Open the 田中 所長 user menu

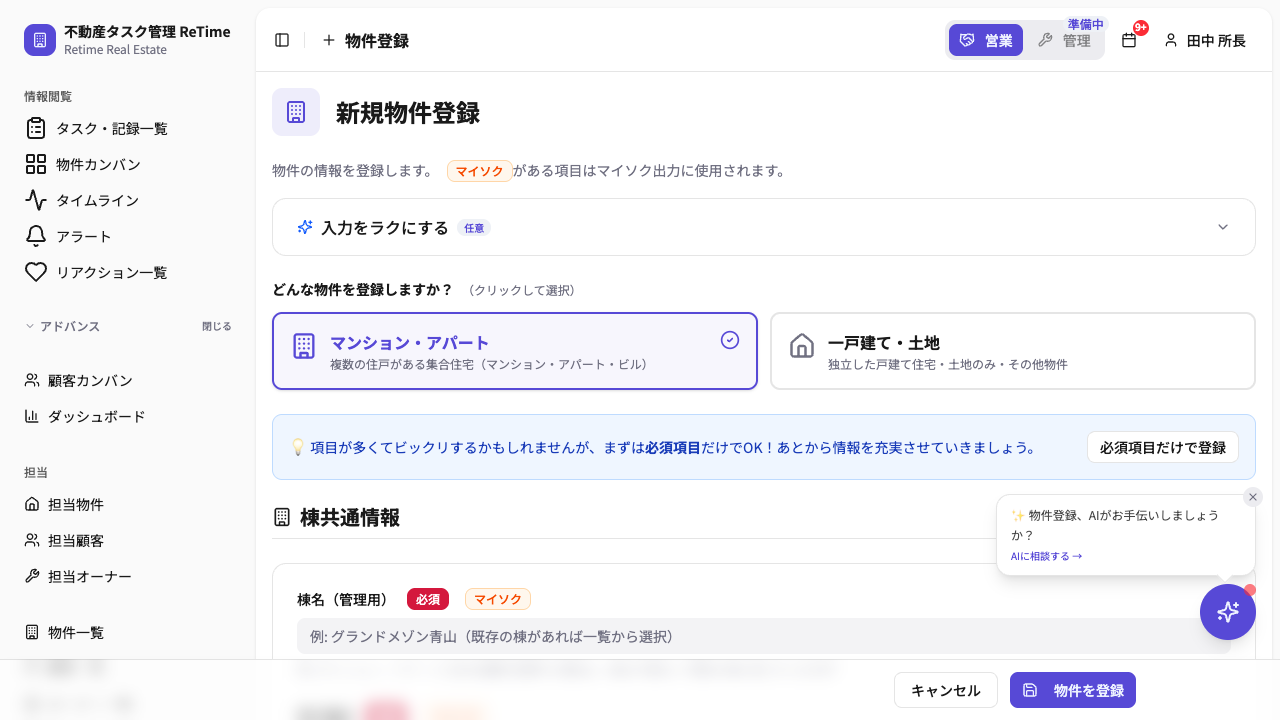tap(1205, 40)
